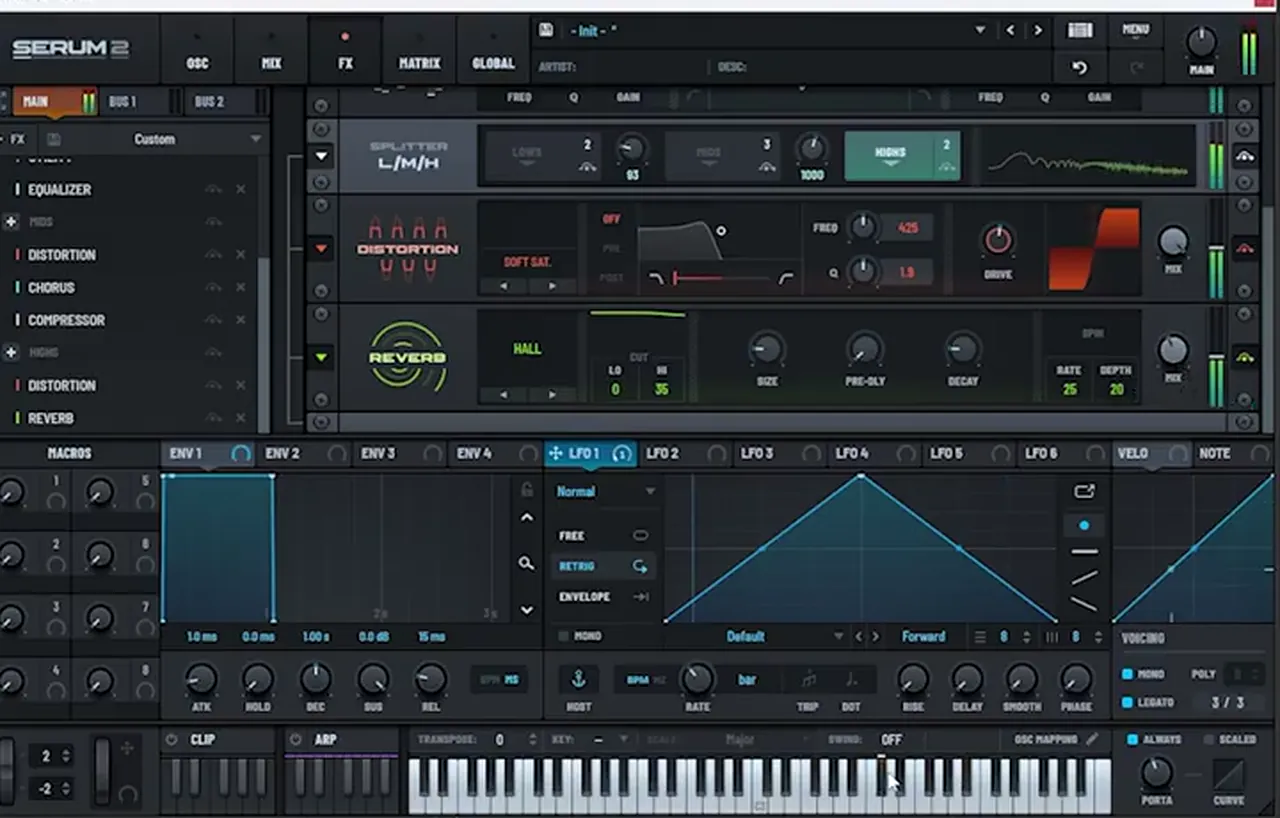Viewport: 1280px width, 818px height.
Task: Remove REVERB from the FX list
Action: pos(241,418)
